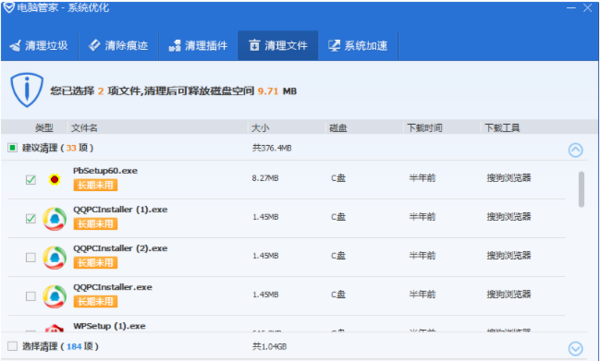Open the 清除痕迹 tab
The image size is (600, 361).
point(118,46)
